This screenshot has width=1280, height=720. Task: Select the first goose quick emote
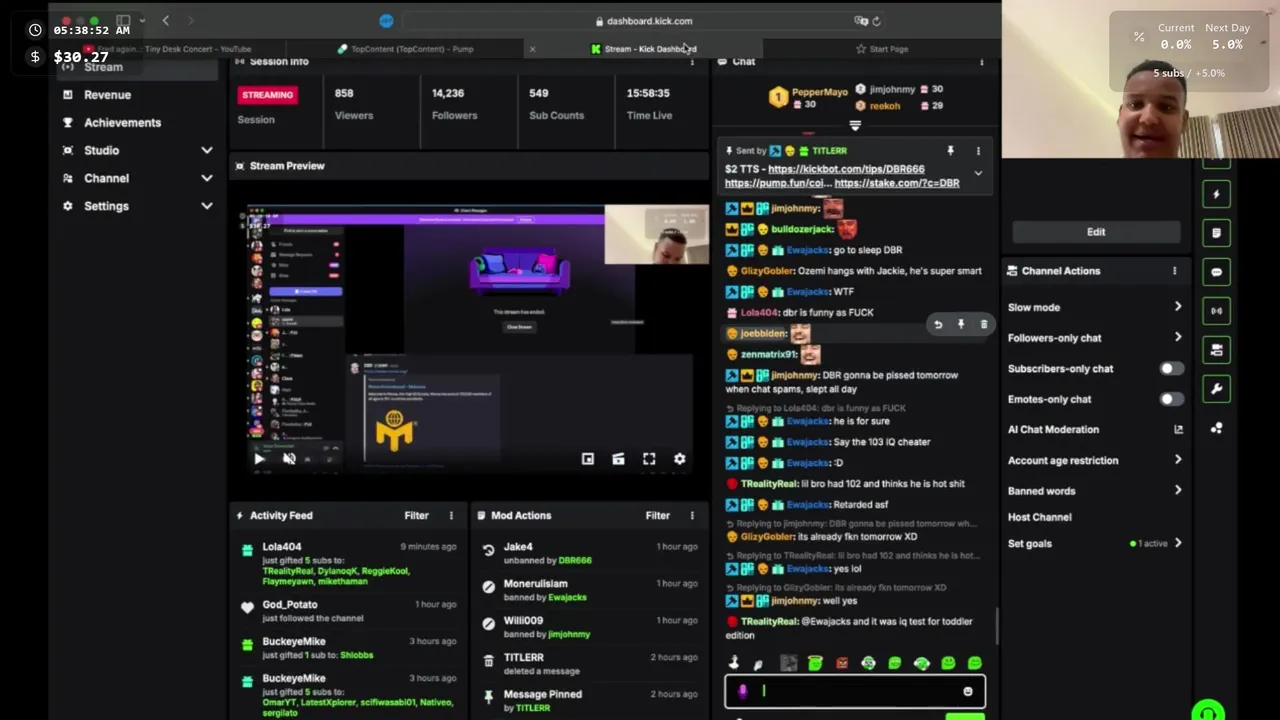734,663
